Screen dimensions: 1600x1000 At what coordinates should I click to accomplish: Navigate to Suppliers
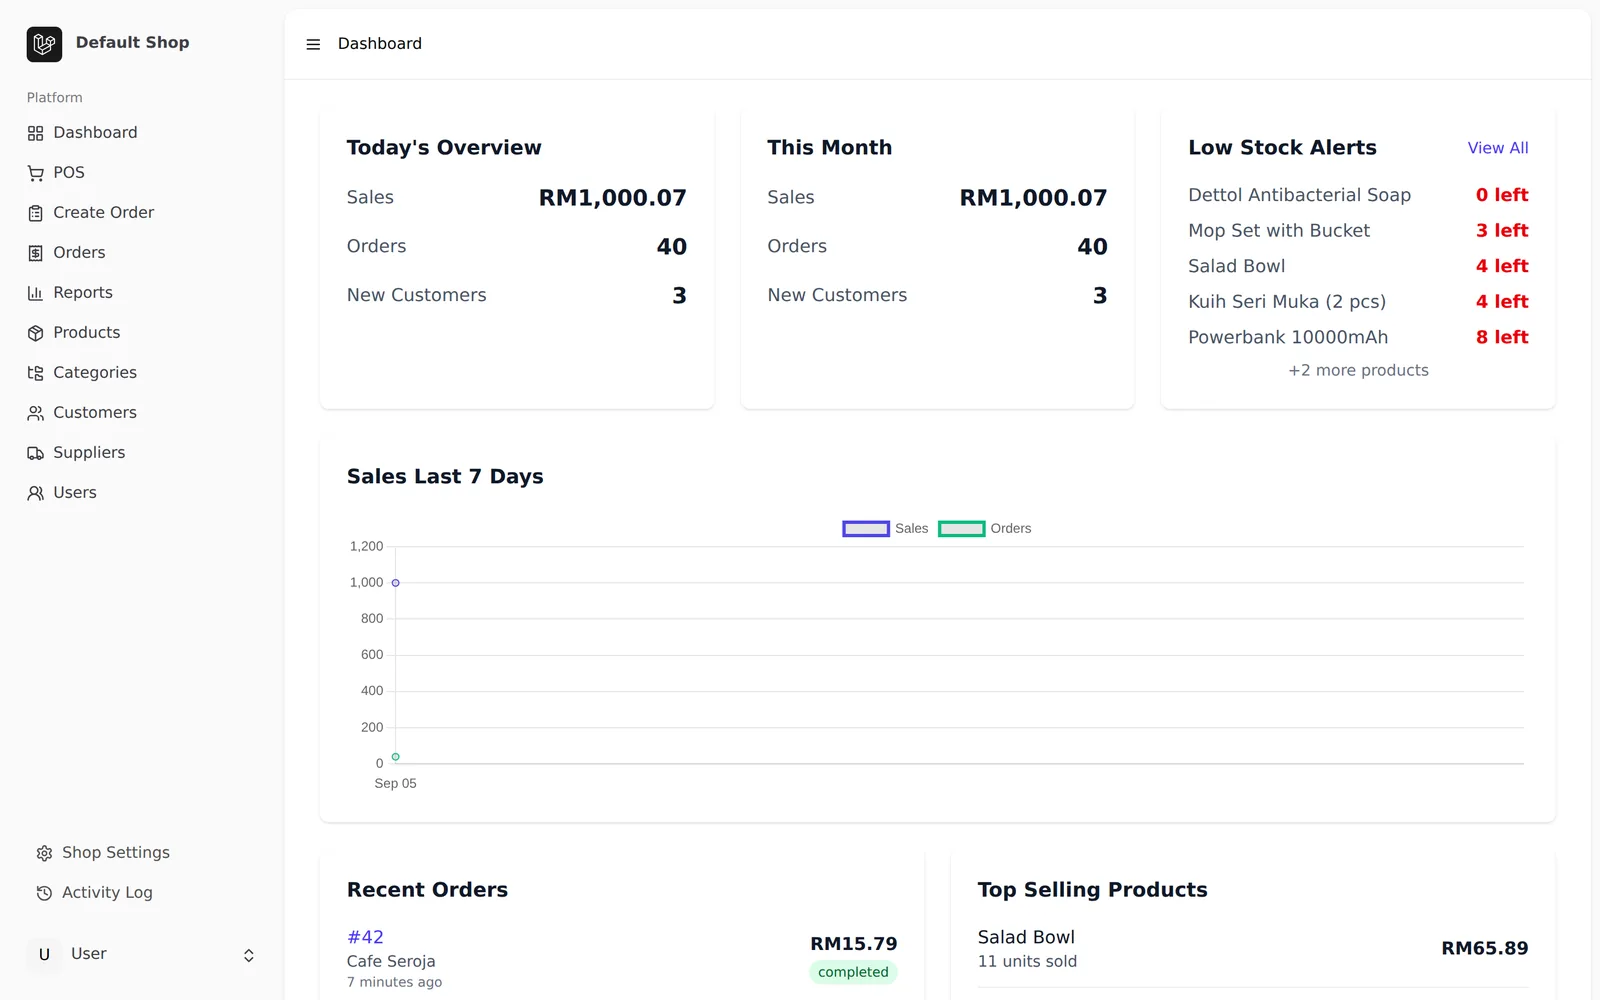tap(142, 453)
